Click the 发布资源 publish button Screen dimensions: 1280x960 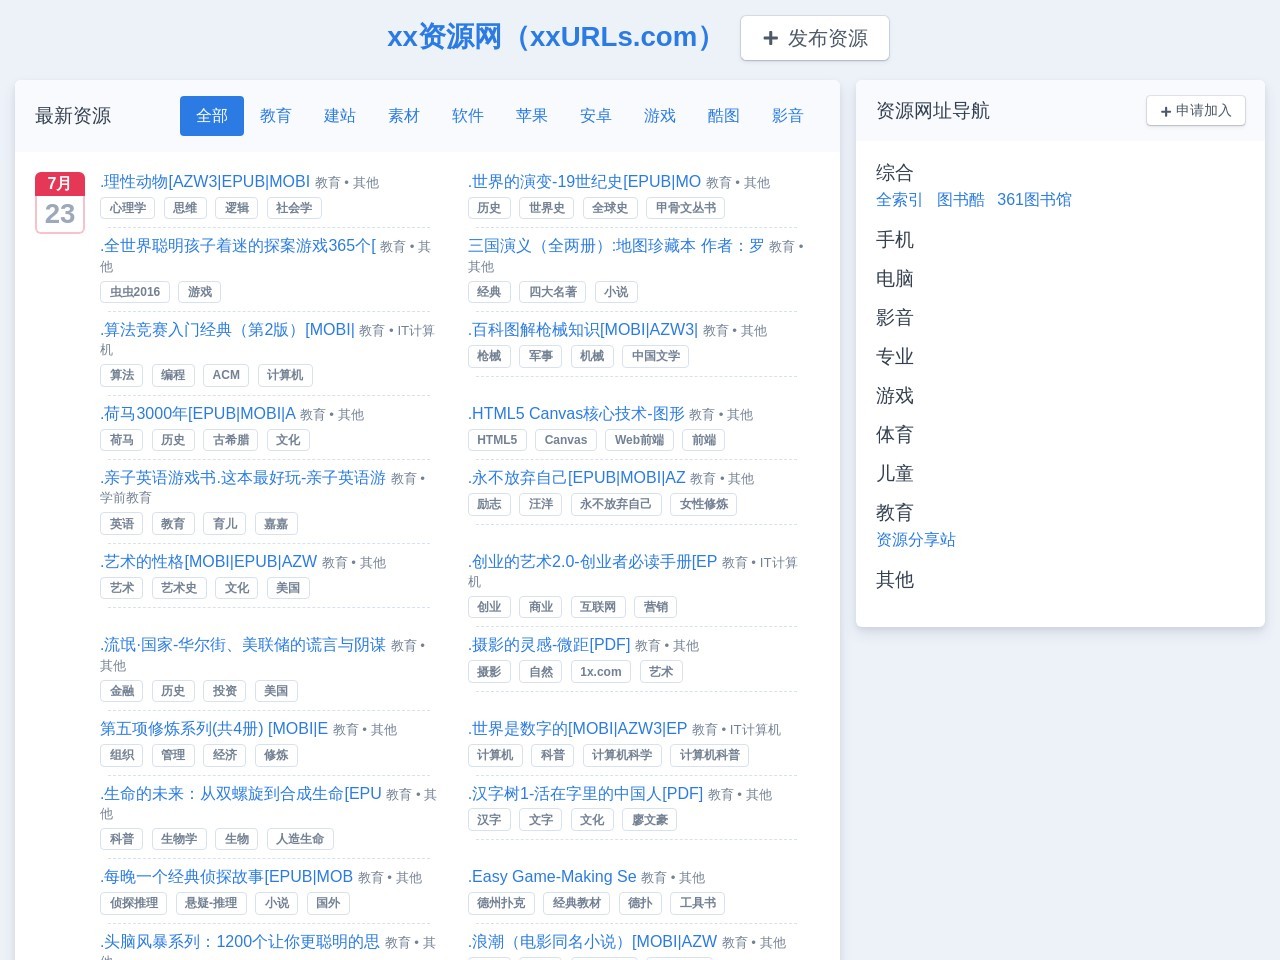tap(814, 38)
